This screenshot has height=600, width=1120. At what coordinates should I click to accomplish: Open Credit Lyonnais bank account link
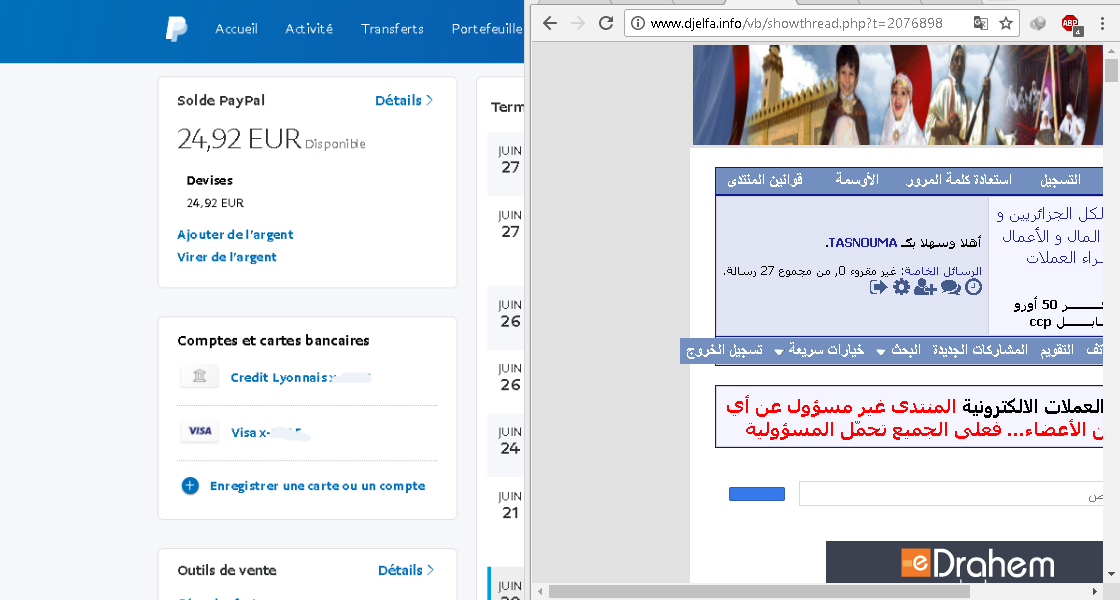(300, 377)
